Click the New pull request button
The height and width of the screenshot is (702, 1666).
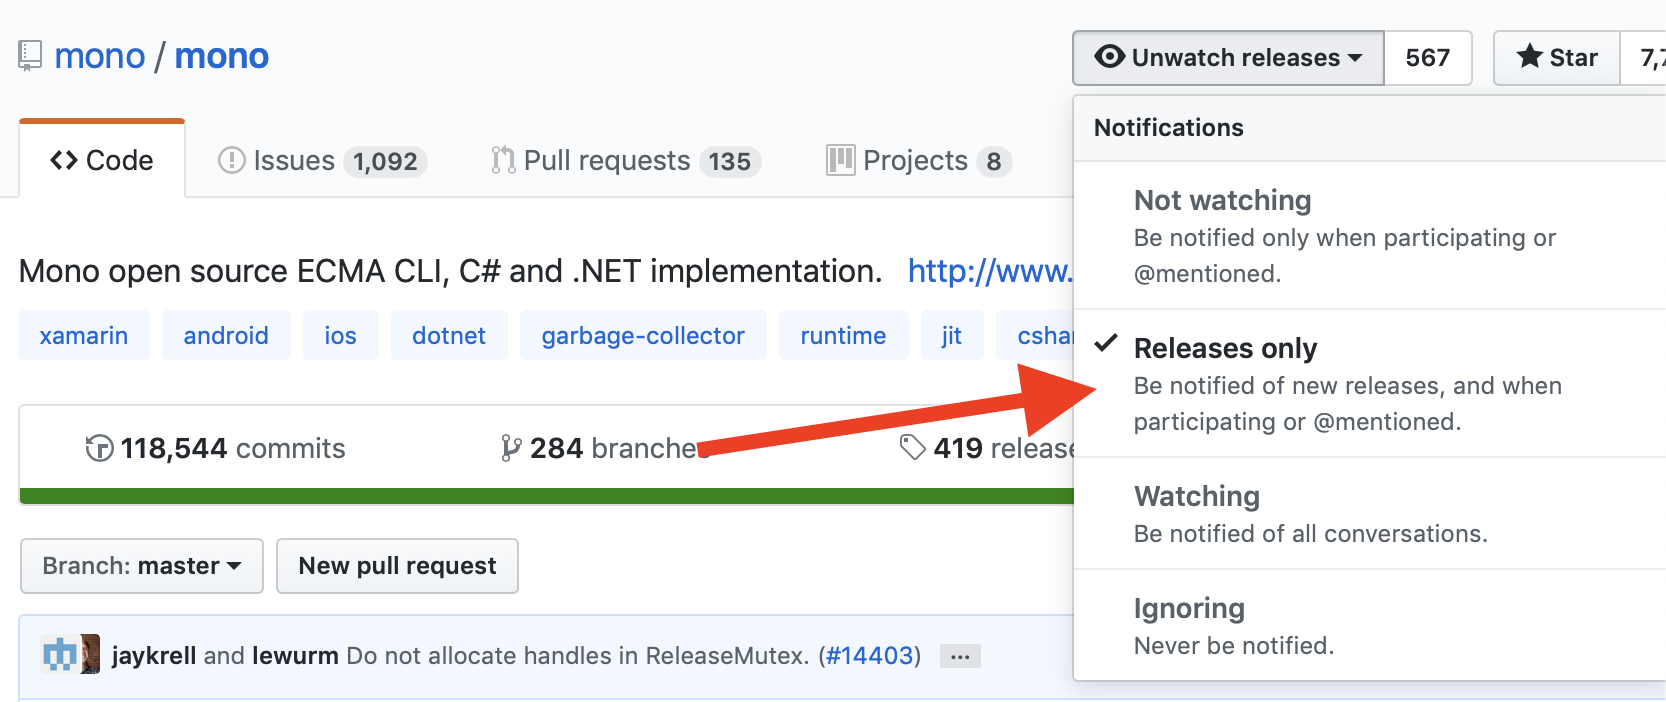397,566
